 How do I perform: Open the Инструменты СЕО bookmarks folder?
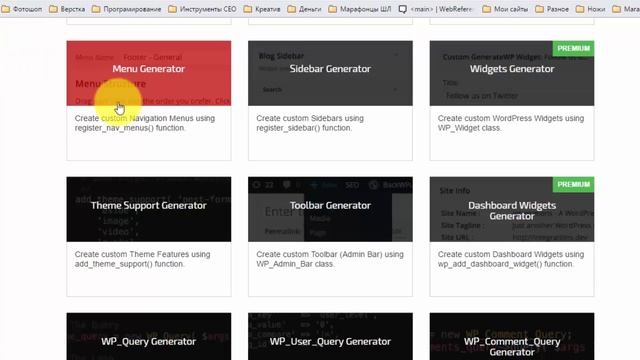[x=203, y=9]
